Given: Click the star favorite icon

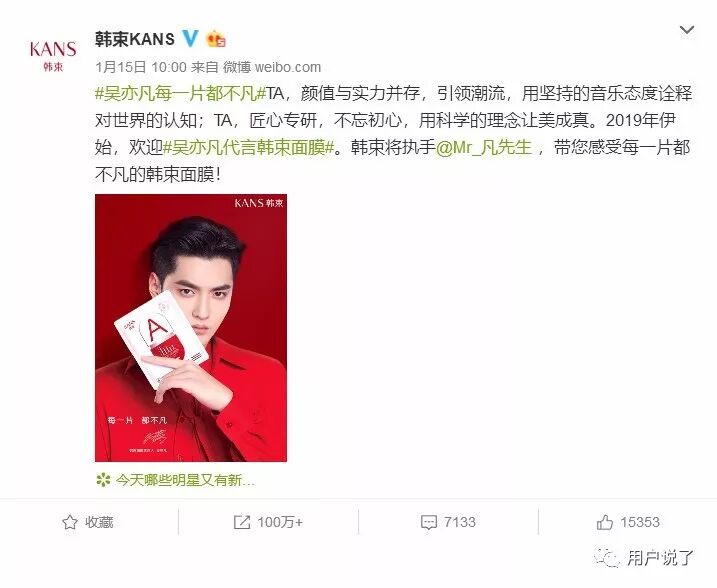Looking at the screenshot, I should pos(70,522).
